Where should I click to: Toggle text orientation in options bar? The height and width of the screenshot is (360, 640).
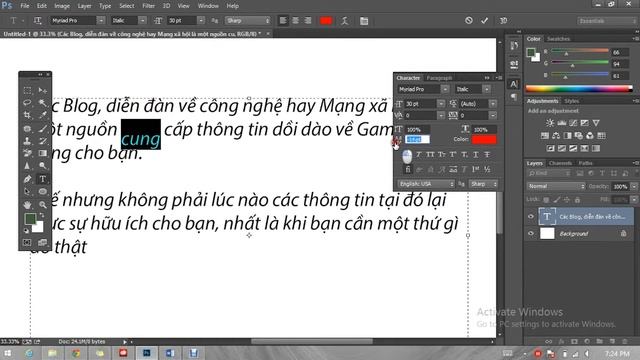pyautogui.click(x=37, y=20)
